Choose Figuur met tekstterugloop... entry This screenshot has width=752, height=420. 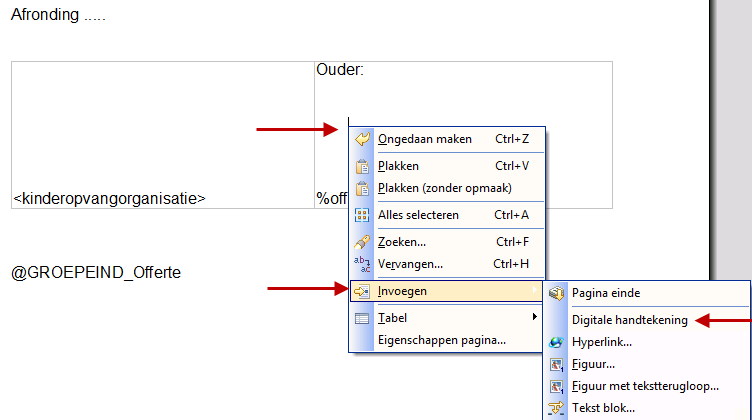pyautogui.click(x=645, y=386)
